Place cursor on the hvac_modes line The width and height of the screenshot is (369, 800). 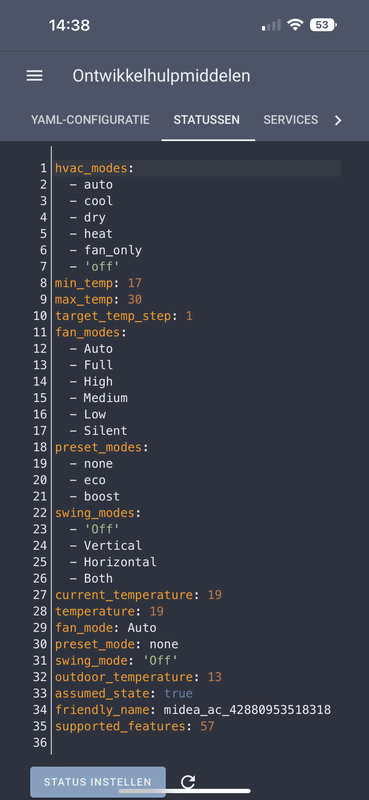click(x=198, y=168)
